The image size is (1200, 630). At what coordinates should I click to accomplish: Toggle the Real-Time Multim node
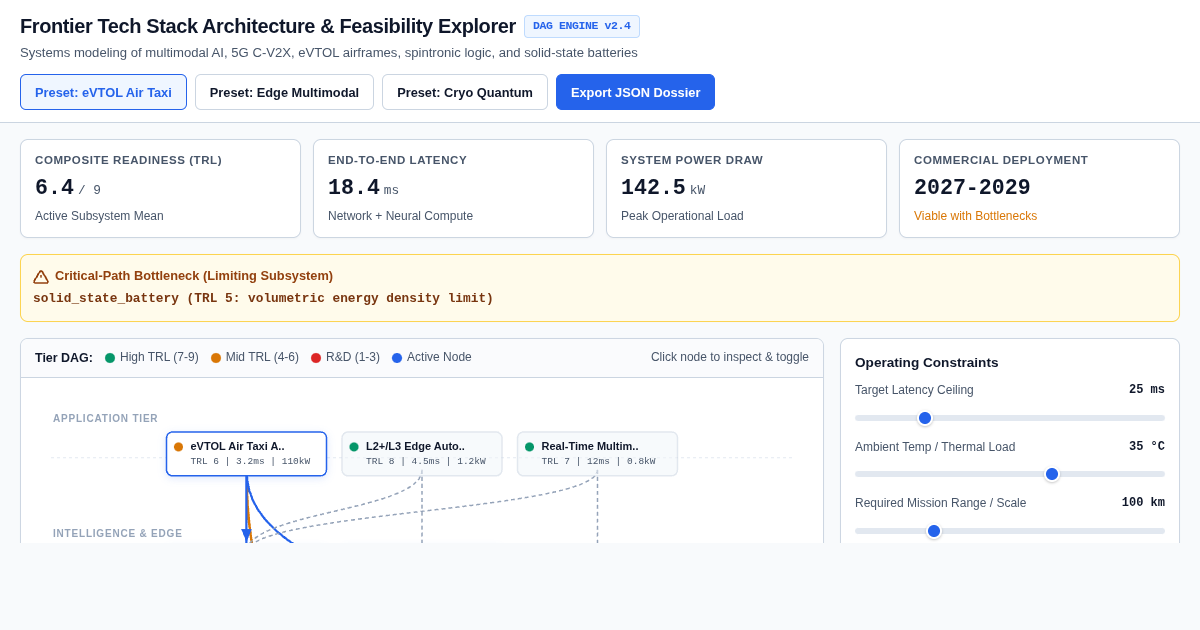[597, 454]
